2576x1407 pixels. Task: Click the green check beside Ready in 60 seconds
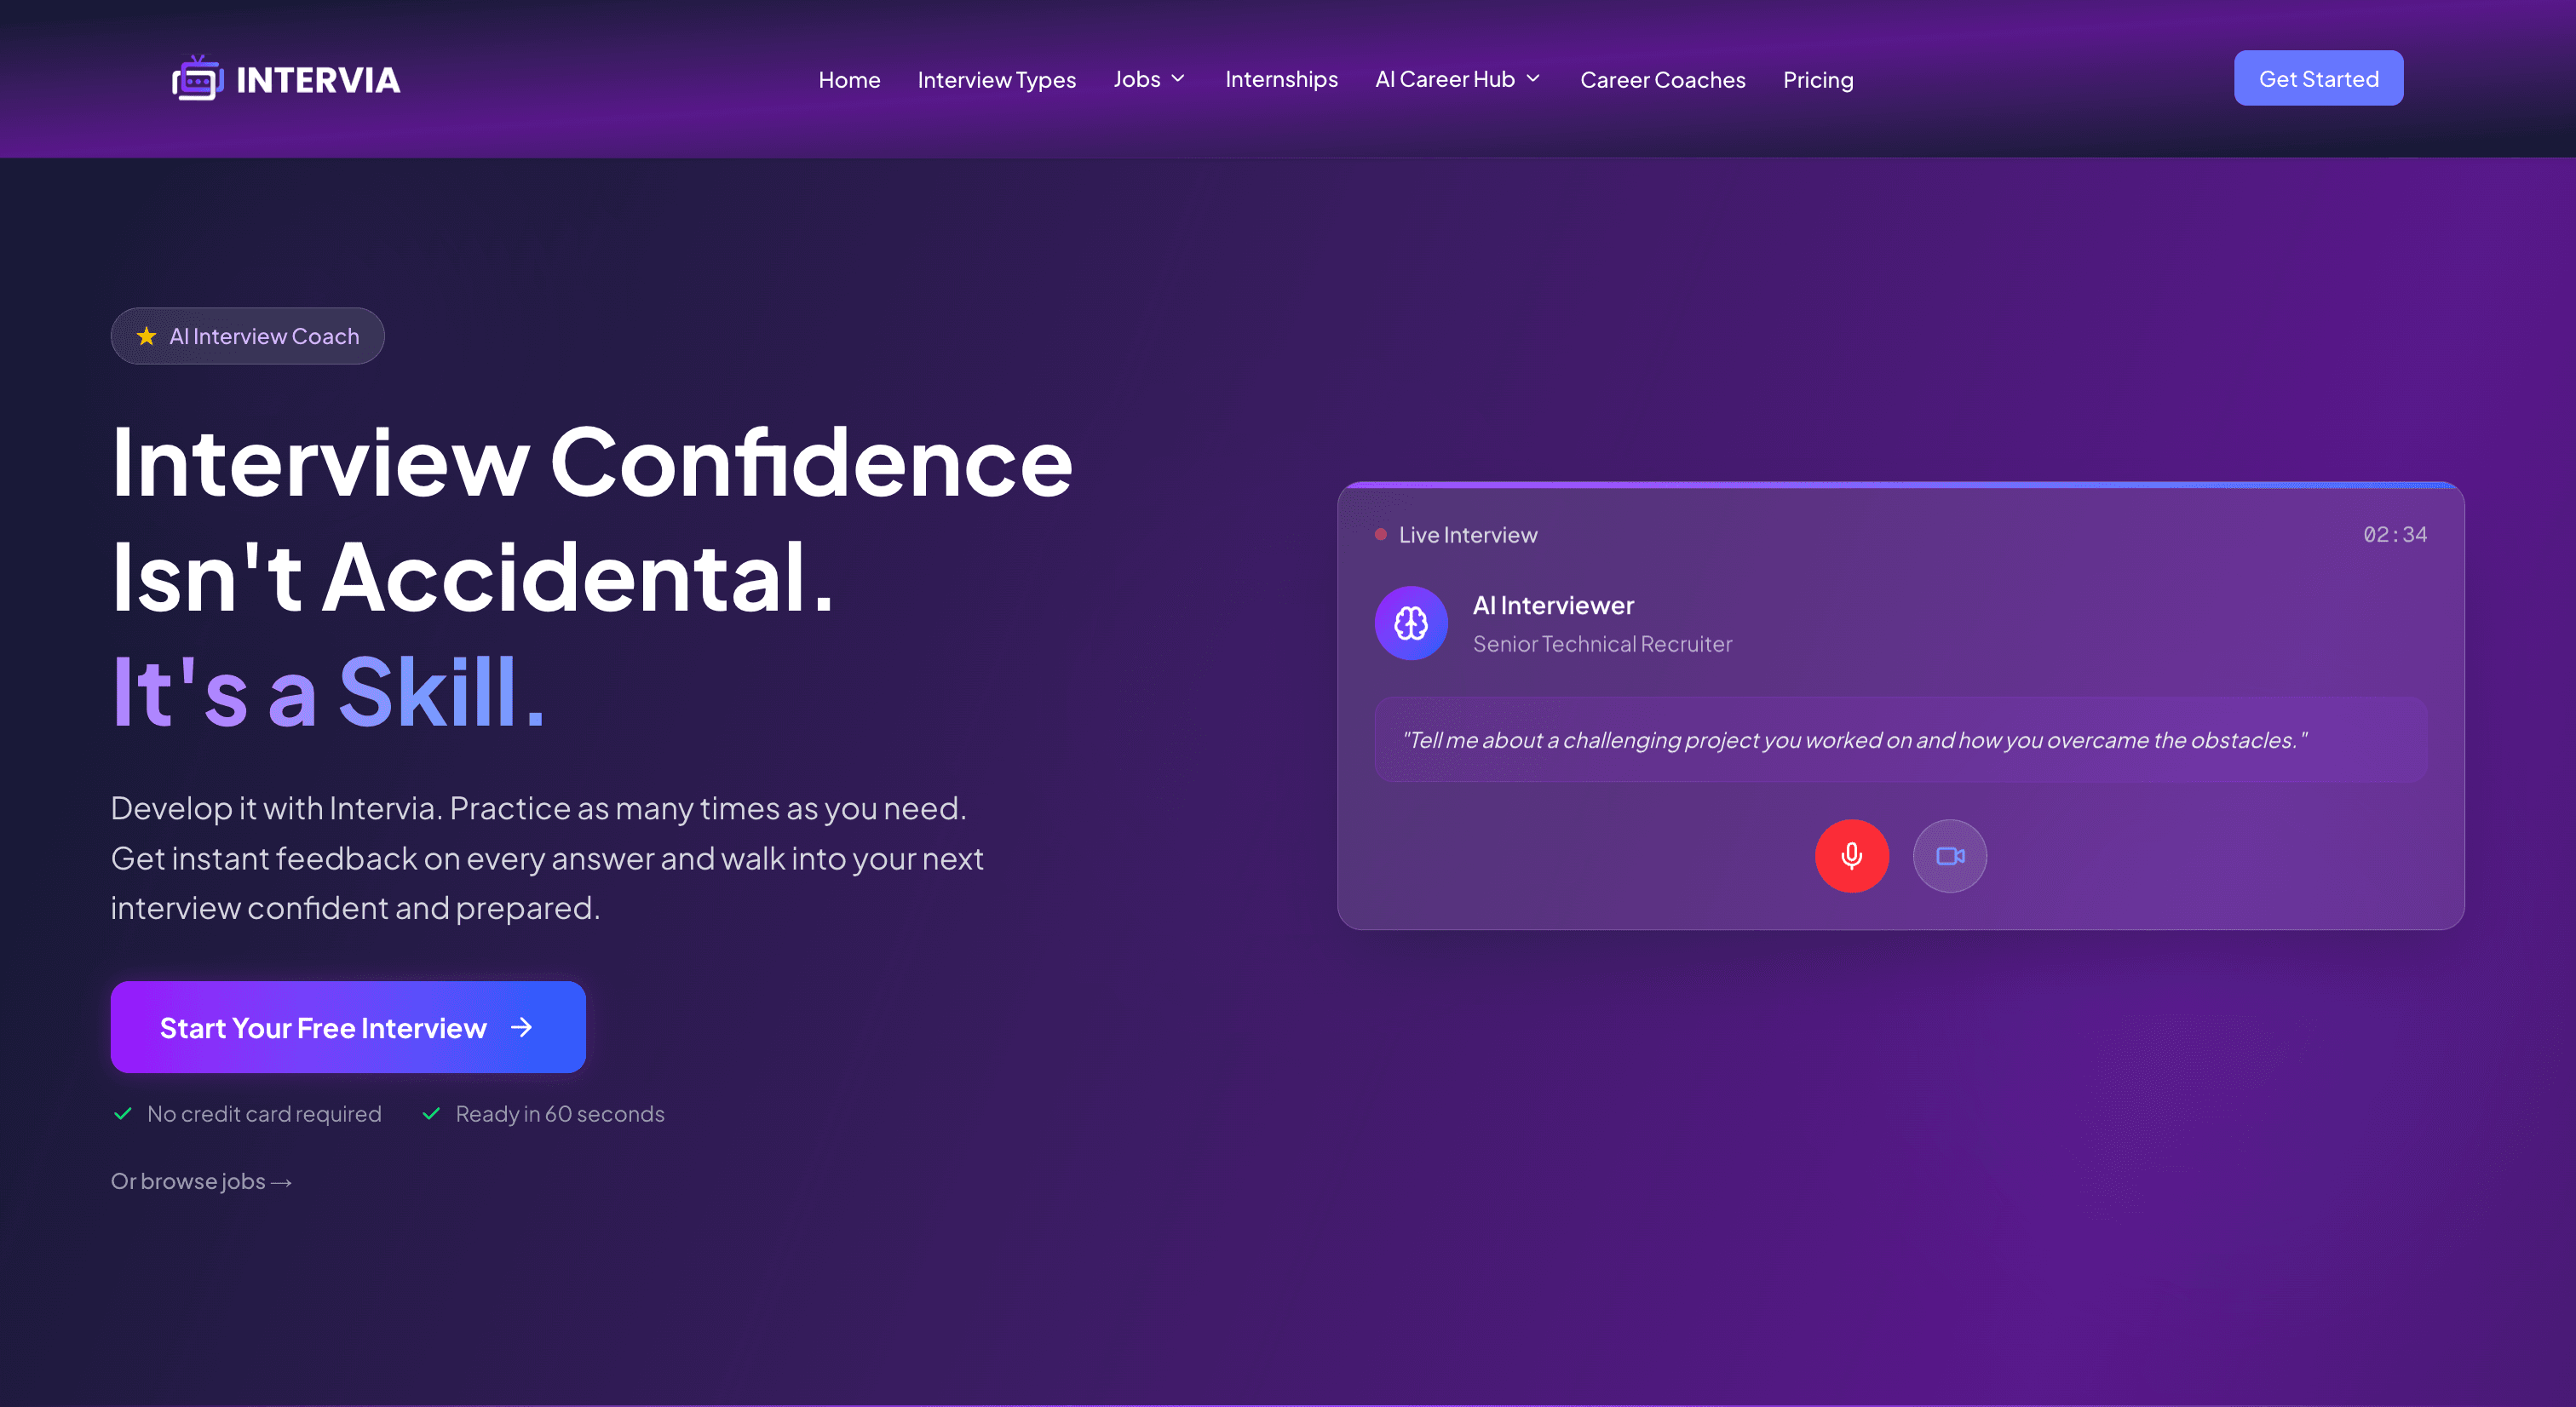(431, 1113)
